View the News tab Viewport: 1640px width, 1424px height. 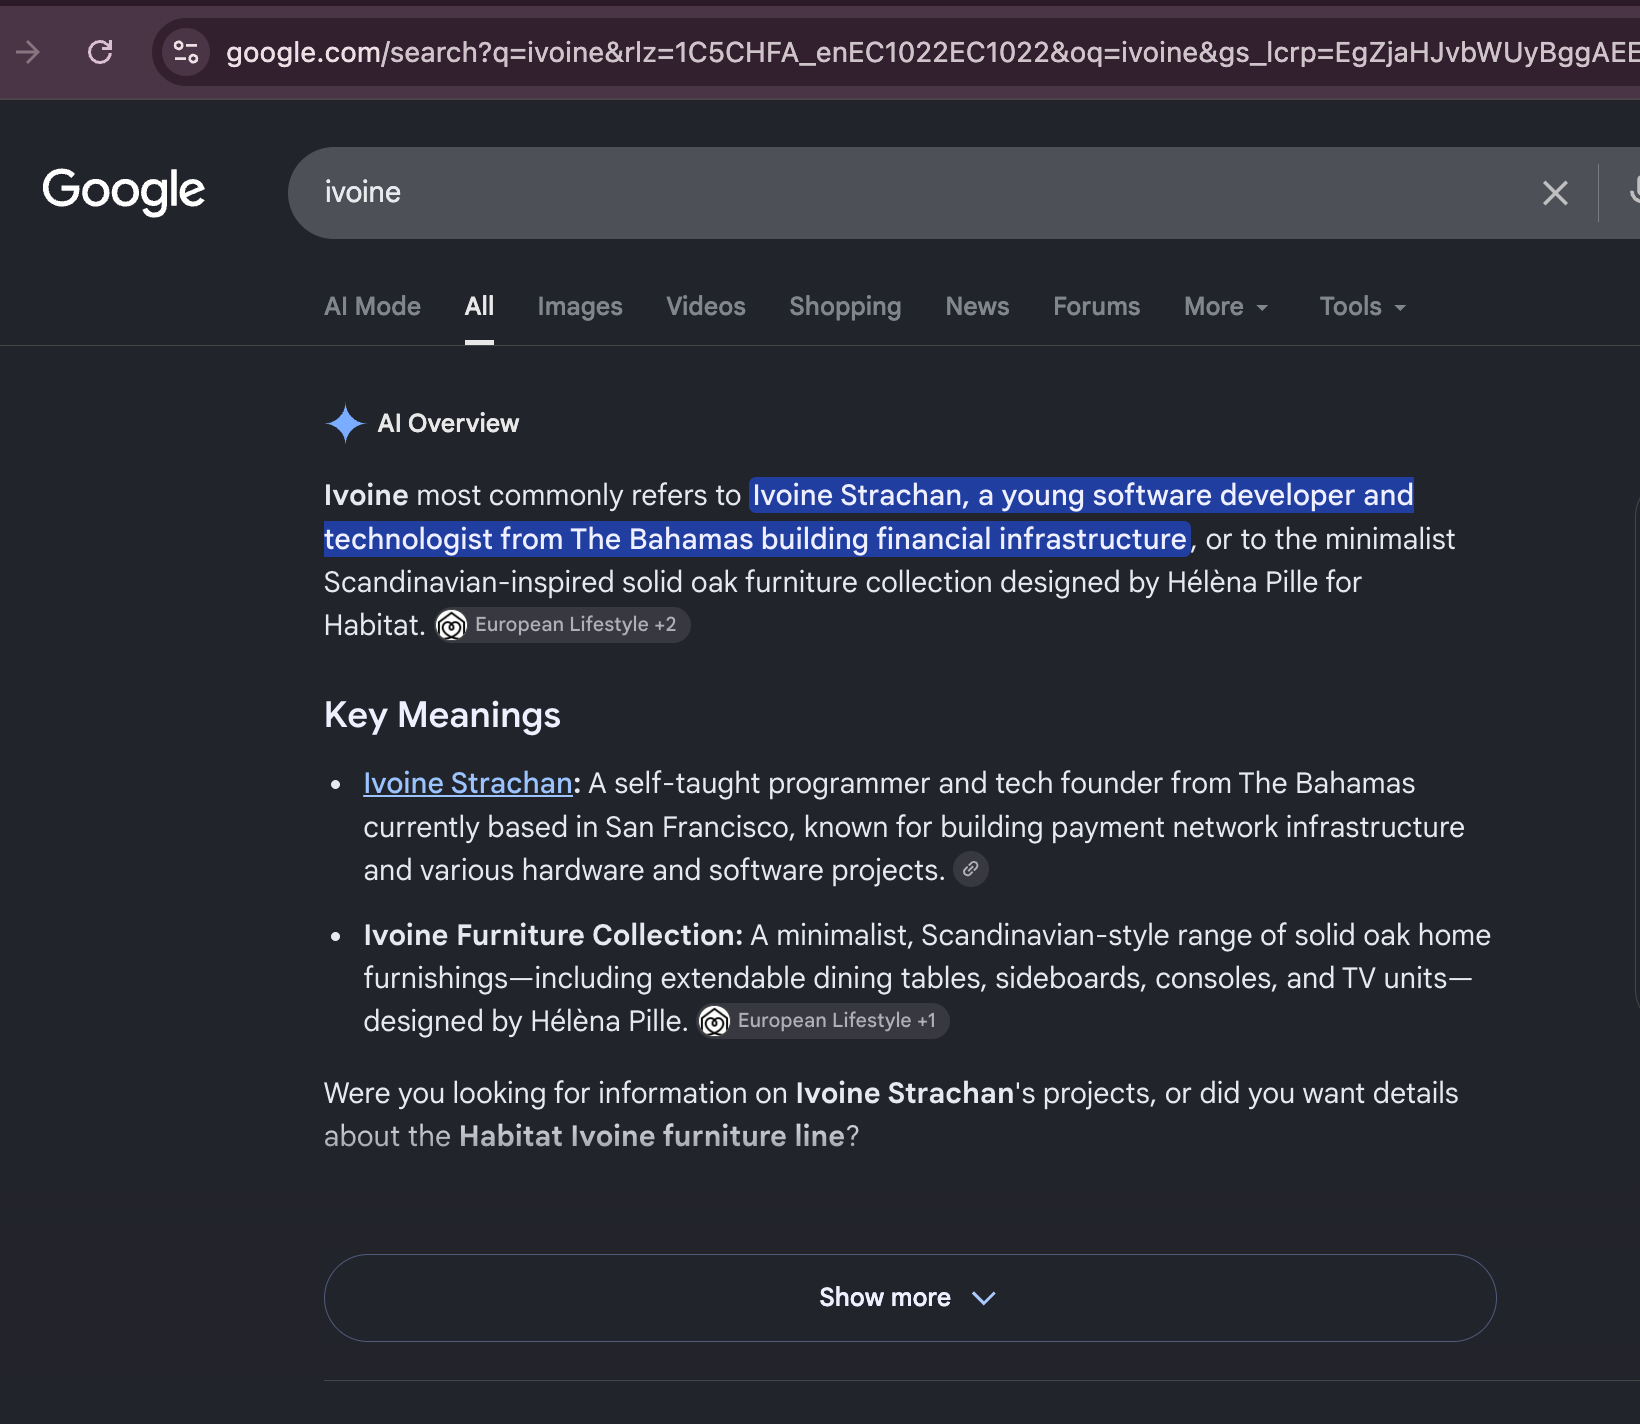click(x=977, y=307)
